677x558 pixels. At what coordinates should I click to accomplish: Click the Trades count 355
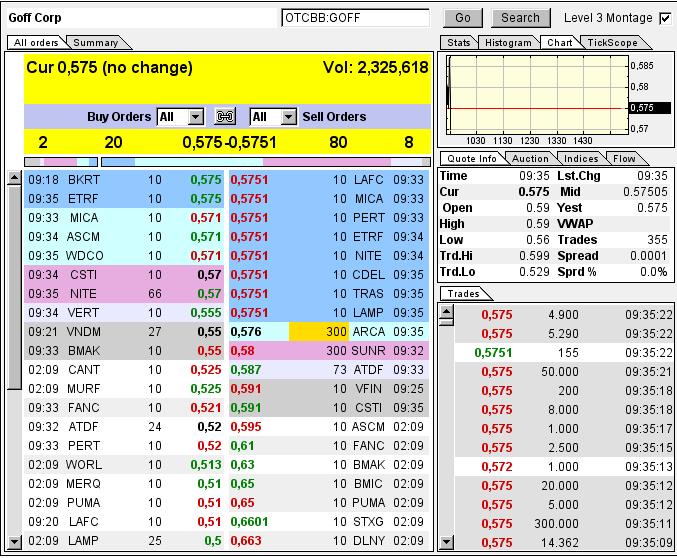click(657, 240)
